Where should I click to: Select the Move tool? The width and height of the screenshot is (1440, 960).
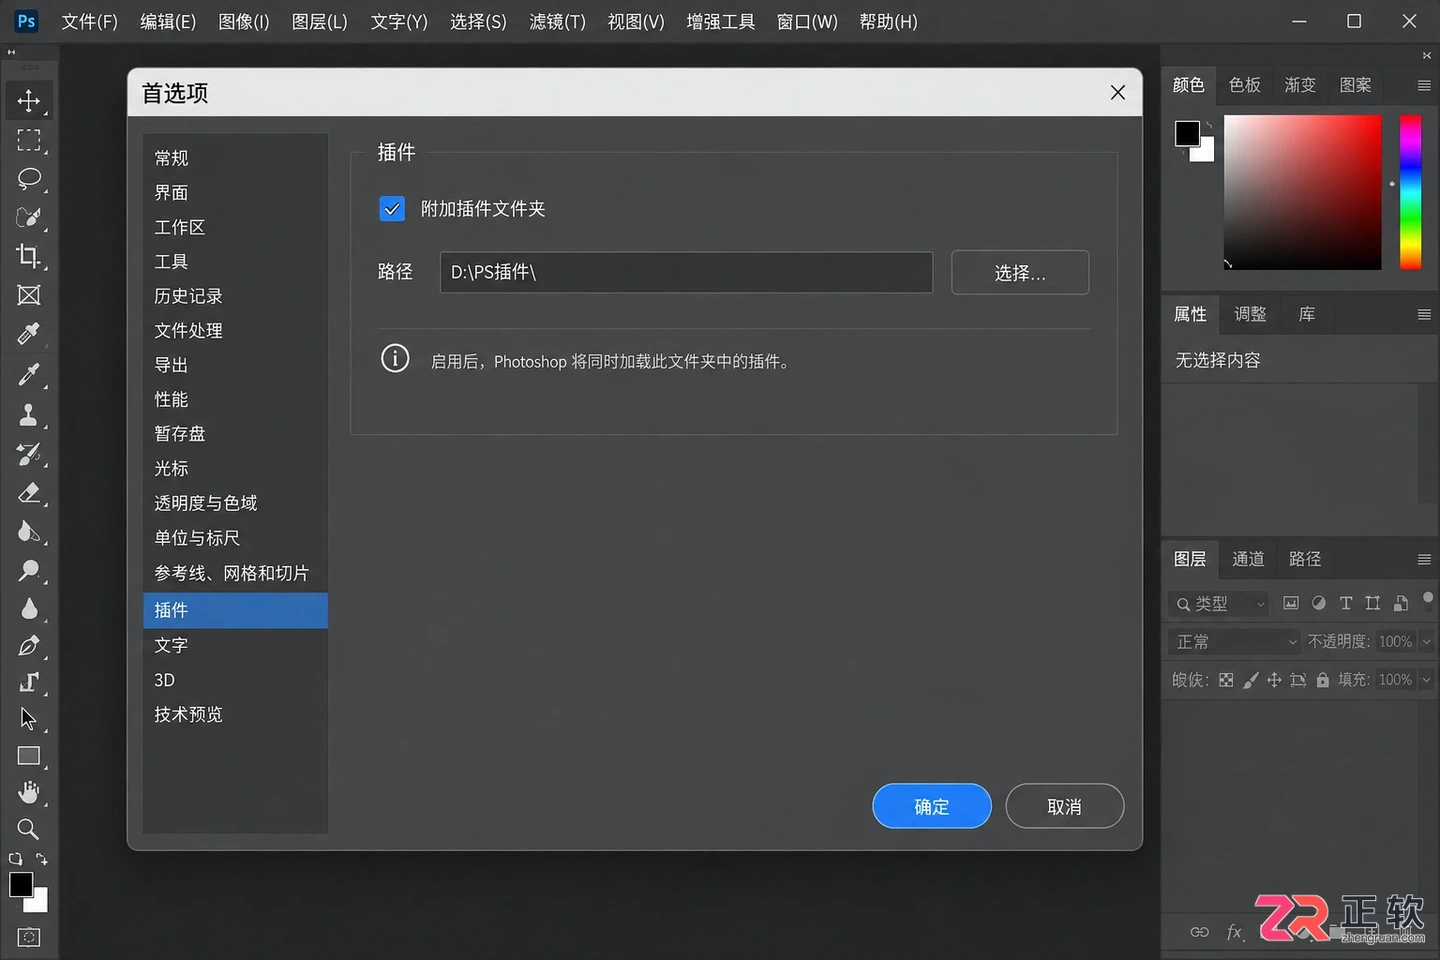tap(29, 101)
